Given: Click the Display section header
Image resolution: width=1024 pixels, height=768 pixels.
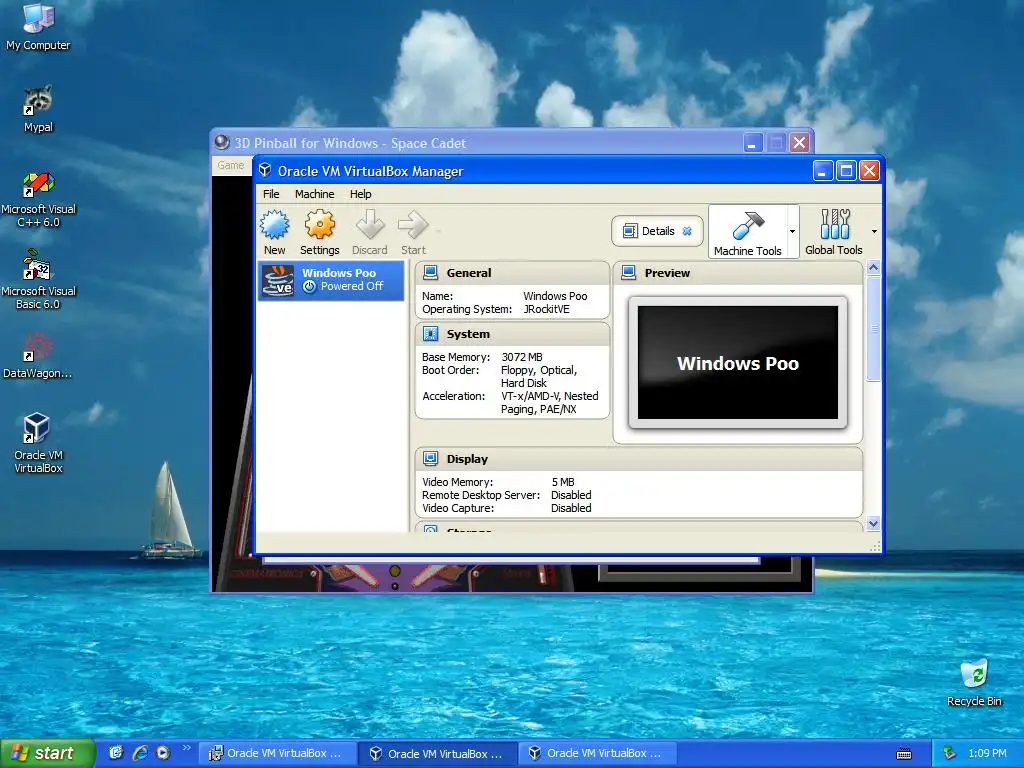Looking at the screenshot, I should coord(639,458).
